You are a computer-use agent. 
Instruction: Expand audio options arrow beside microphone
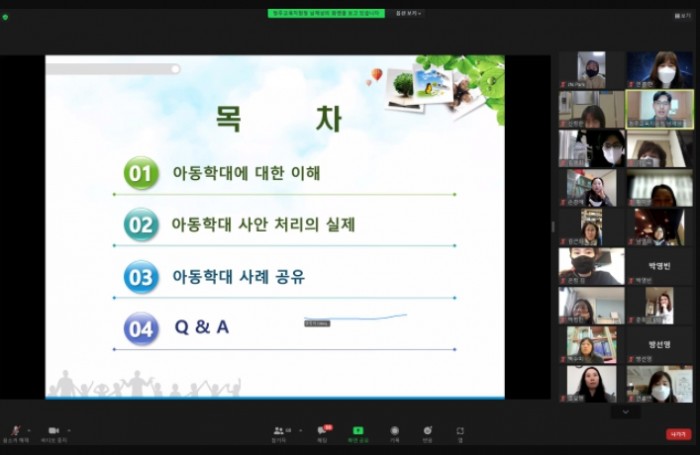(28, 430)
